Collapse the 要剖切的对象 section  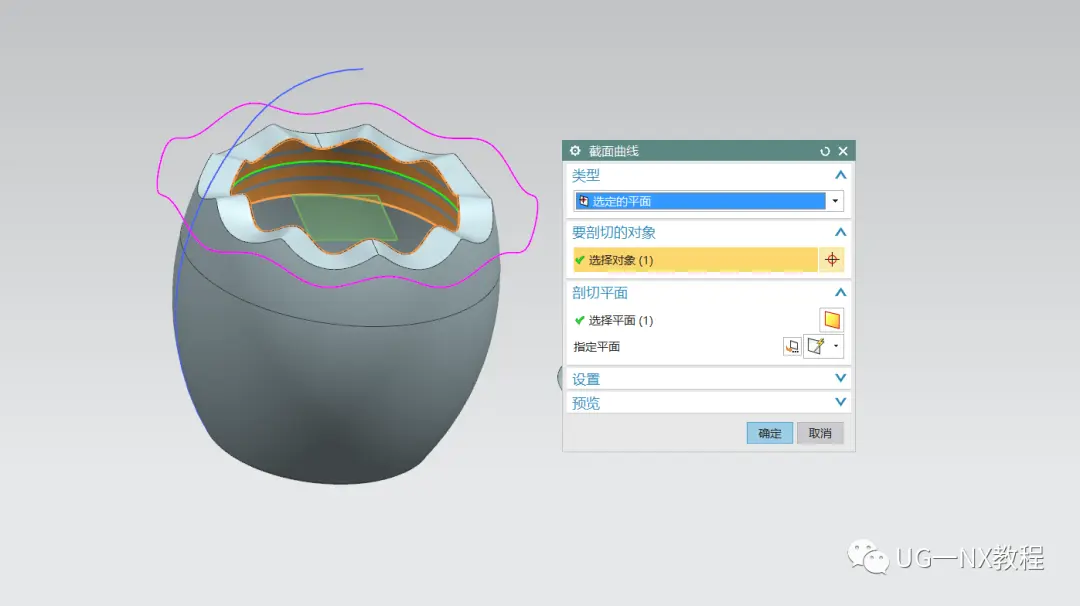pos(840,232)
